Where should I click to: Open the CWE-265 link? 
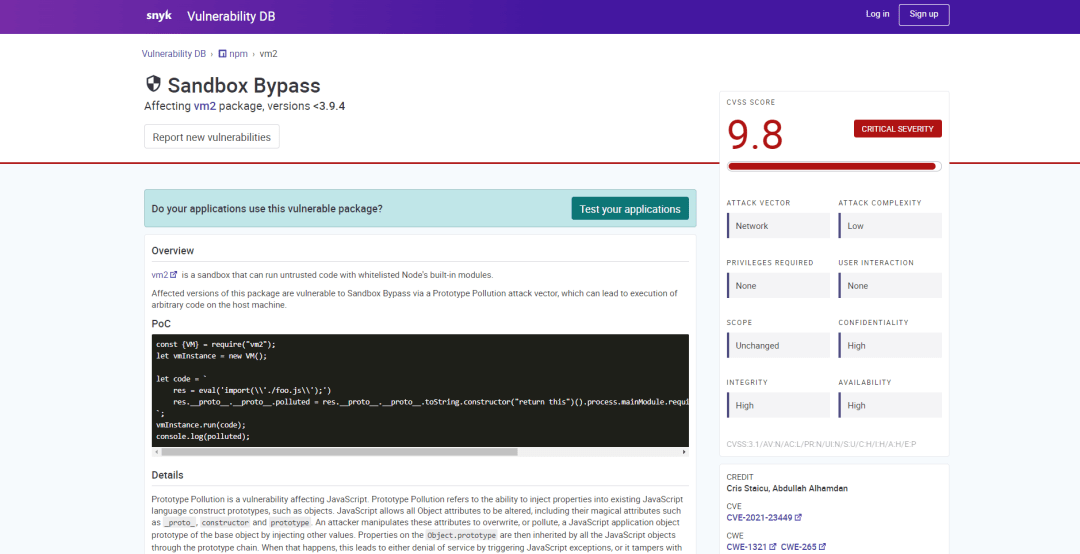(798, 547)
